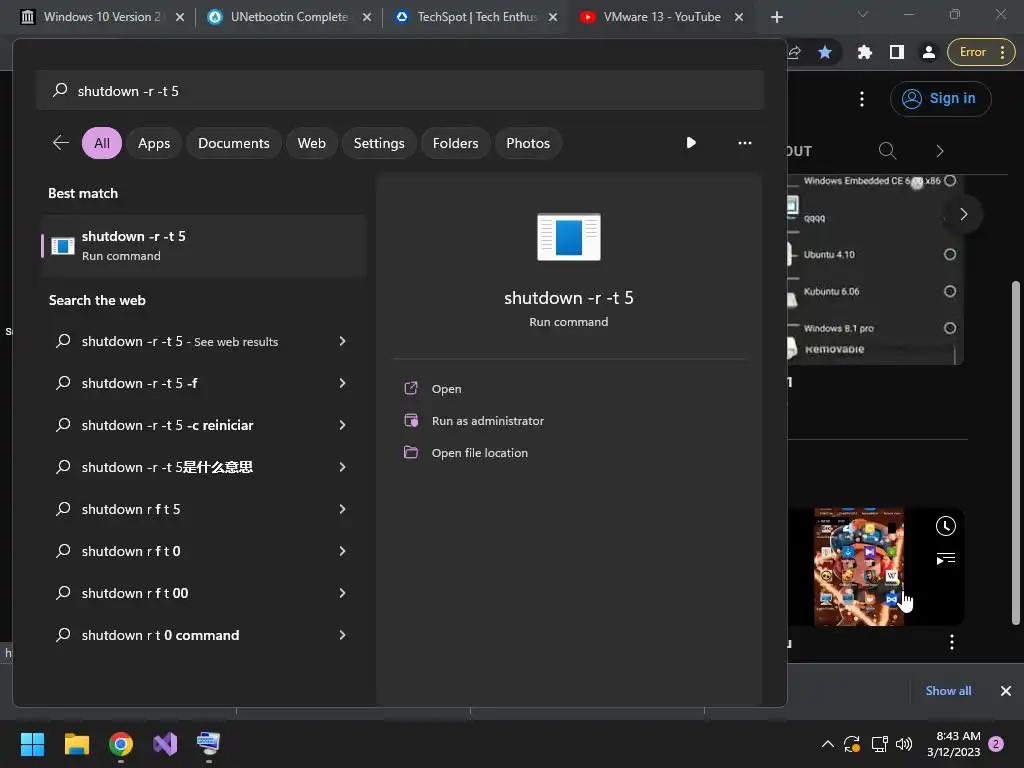The height and width of the screenshot is (768, 1024).
Task: Open Chrome profile avatar icon
Action: 928,52
